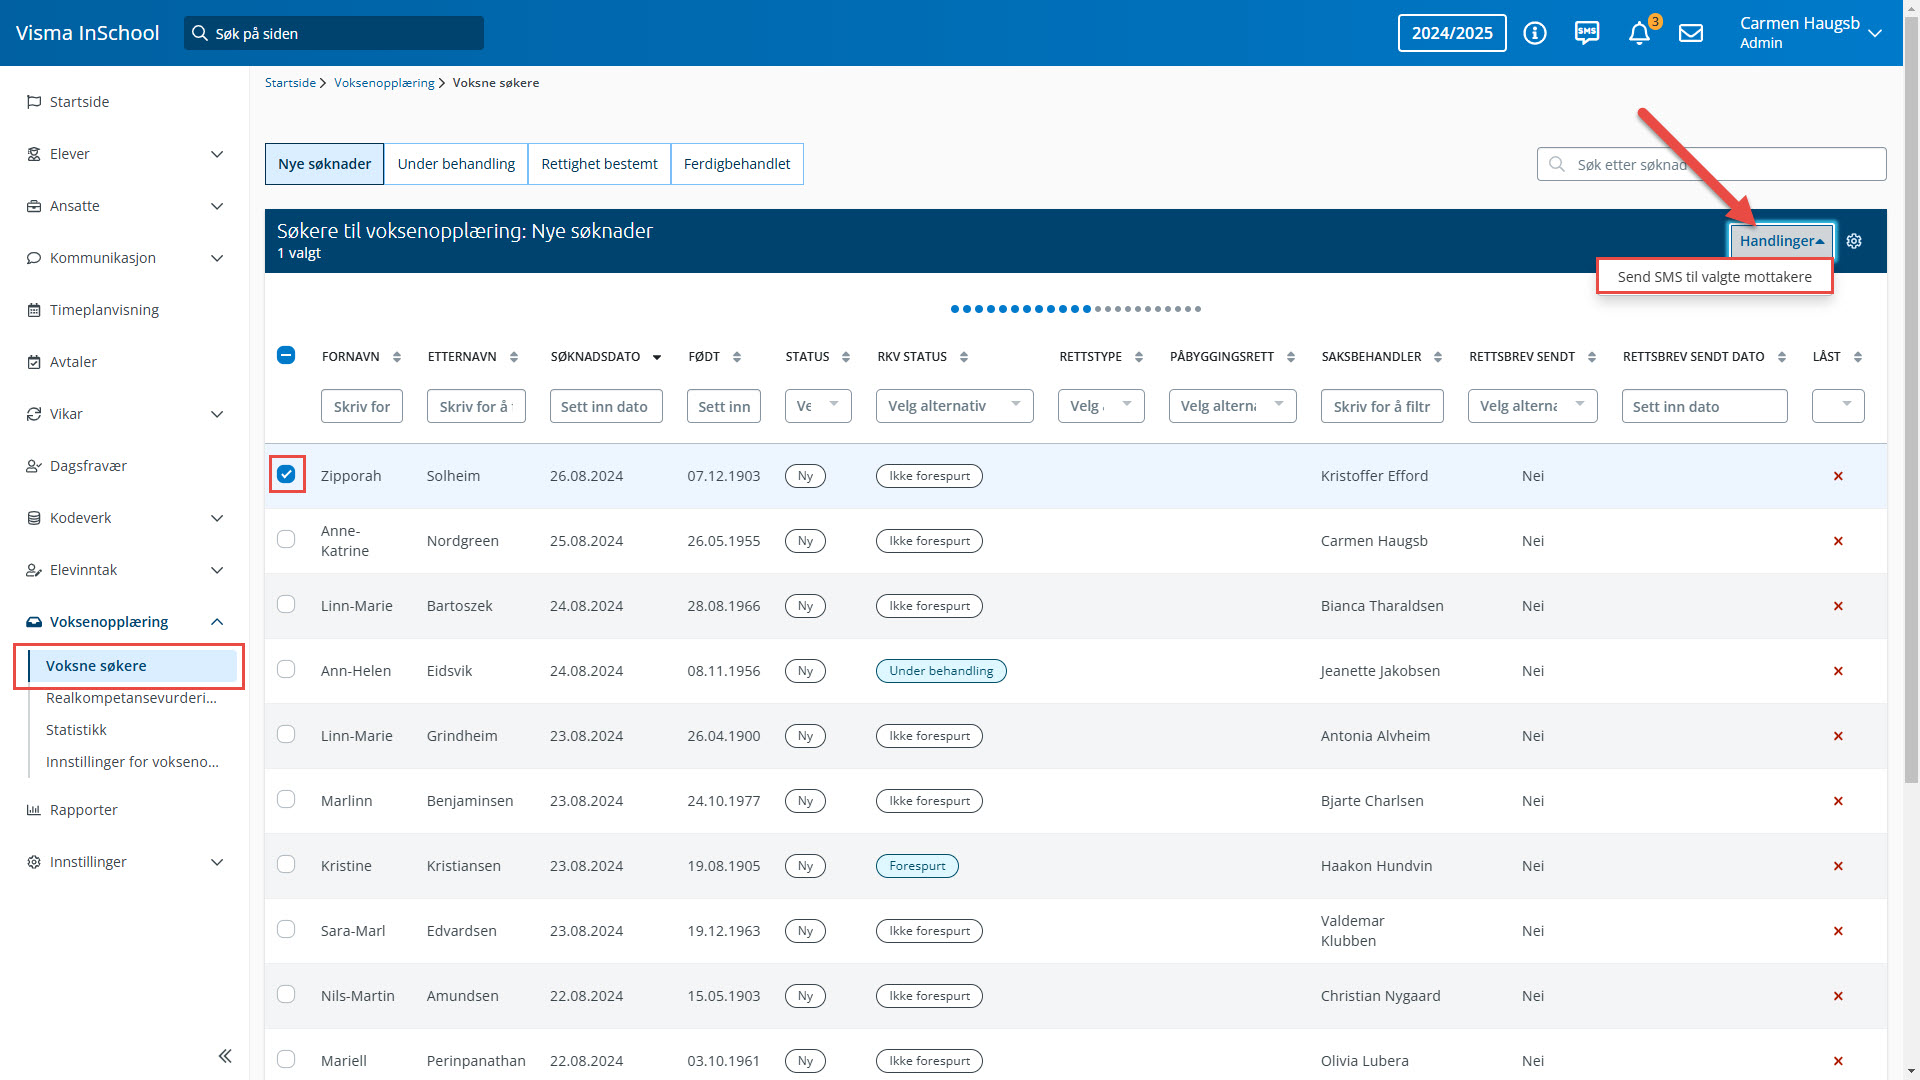Open the mail envelope icon

1691,33
